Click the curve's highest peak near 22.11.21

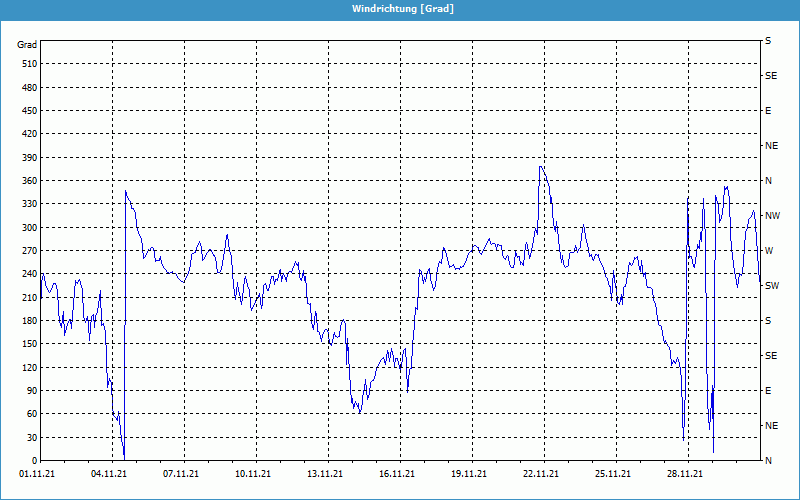tap(541, 167)
